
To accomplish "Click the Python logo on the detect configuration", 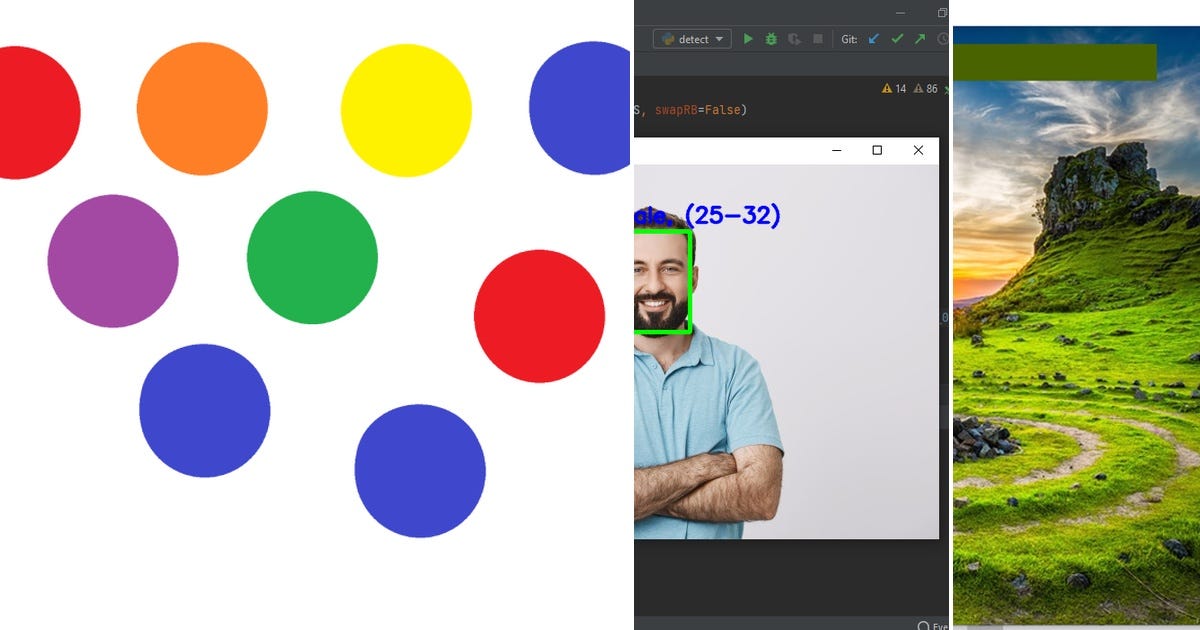I will [x=668, y=39].
